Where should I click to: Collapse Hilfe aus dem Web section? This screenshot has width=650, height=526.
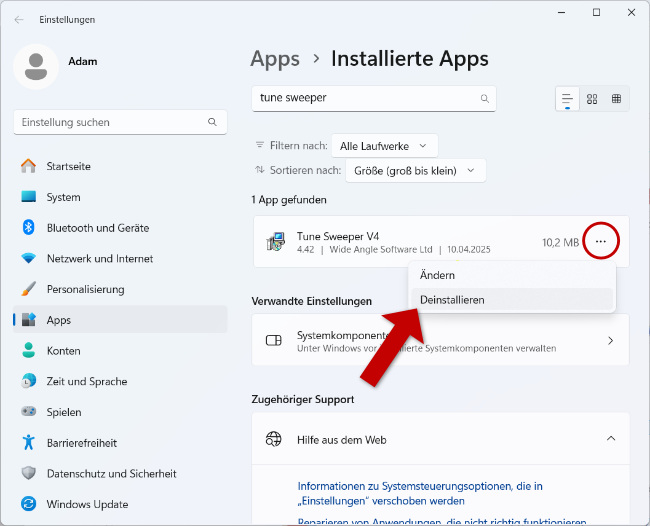(611, 439)
